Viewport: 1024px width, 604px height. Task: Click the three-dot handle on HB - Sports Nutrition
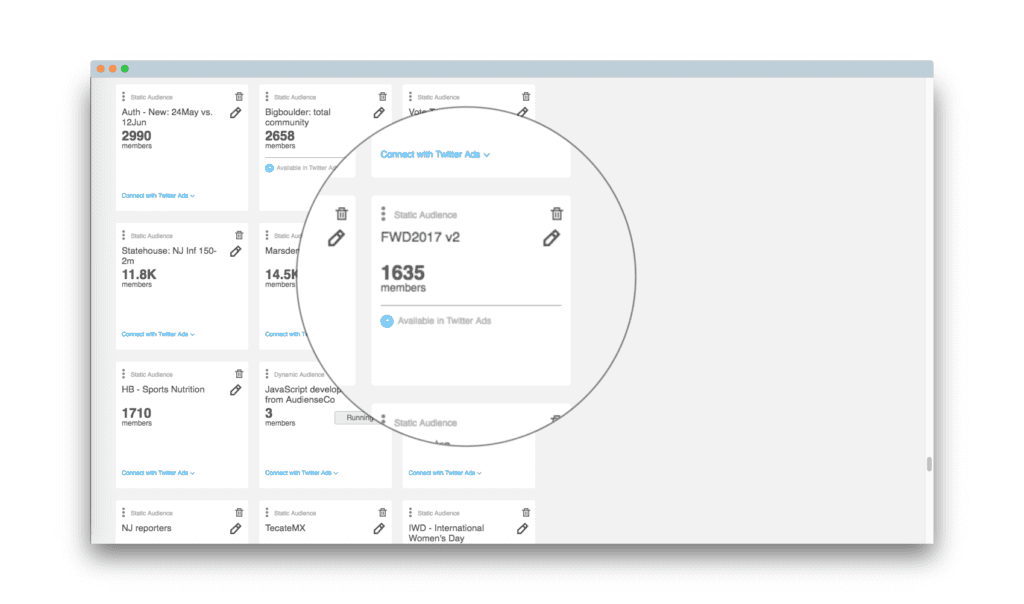click(x=123, y=374)
